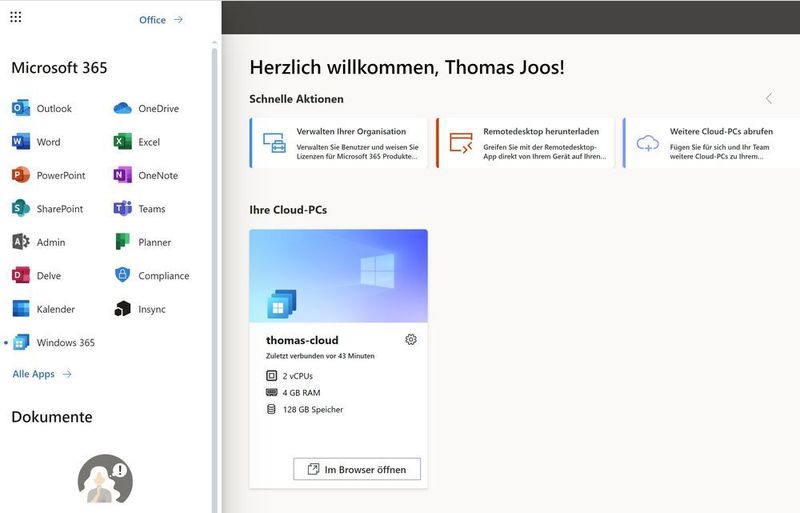The image size is (800, 513).
Task: Open the Compliance shield icon
Action: (x=122, y=275)
